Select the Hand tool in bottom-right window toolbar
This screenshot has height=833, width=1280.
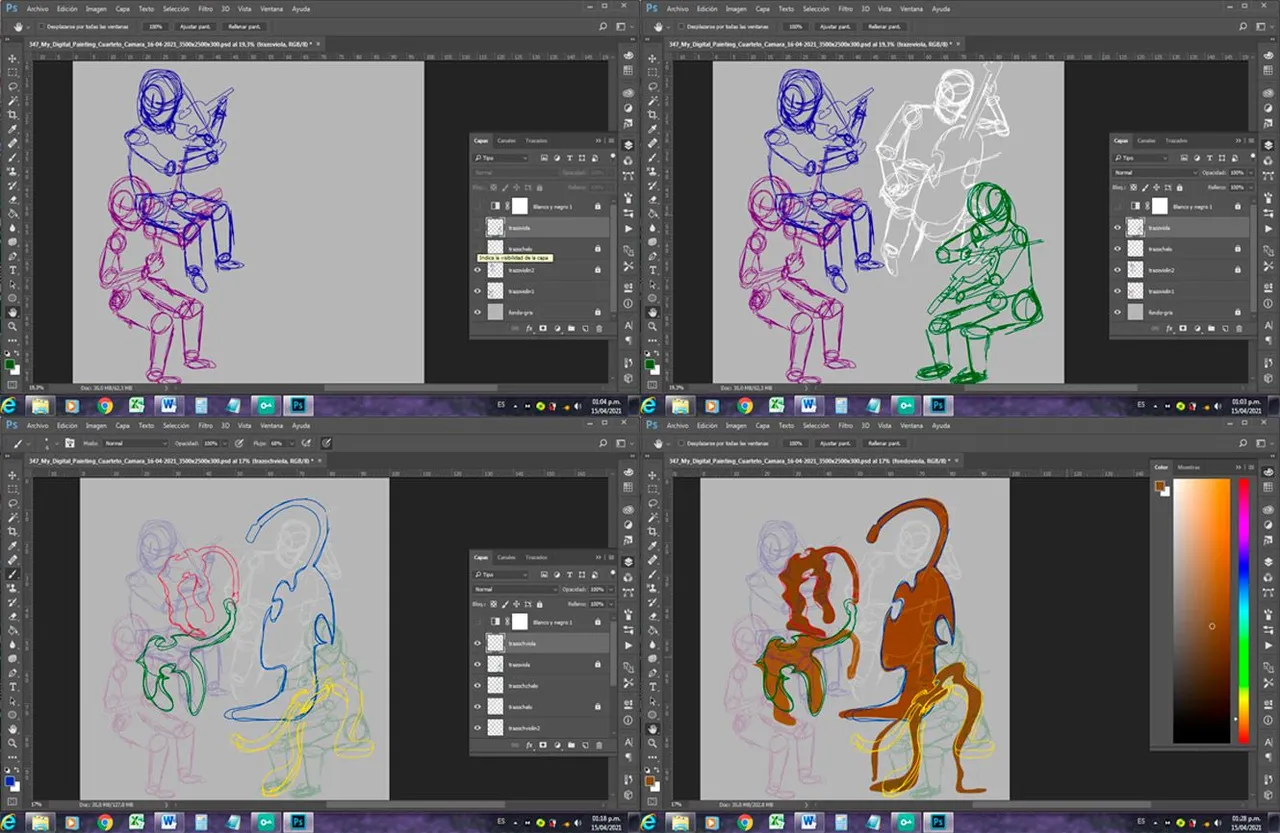click(x=652, y=728)
